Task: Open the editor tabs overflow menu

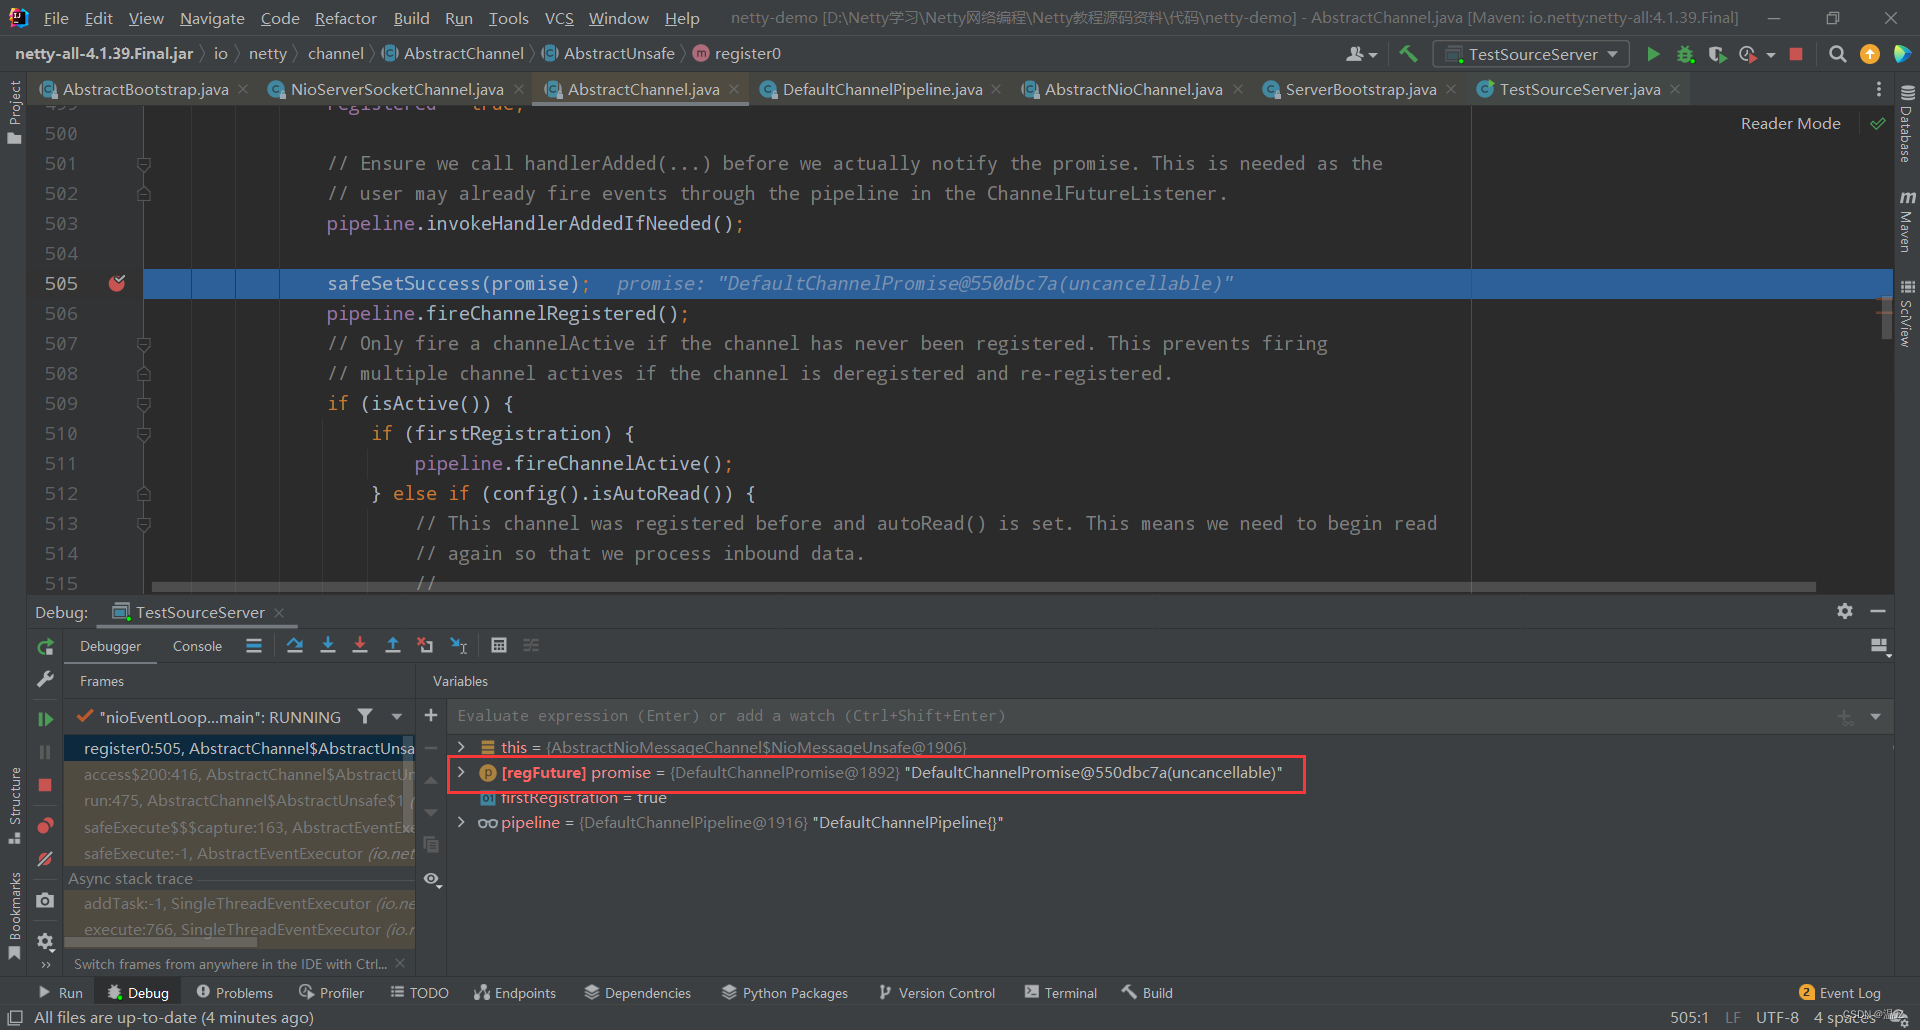Action: click(x=1879, y=89)
